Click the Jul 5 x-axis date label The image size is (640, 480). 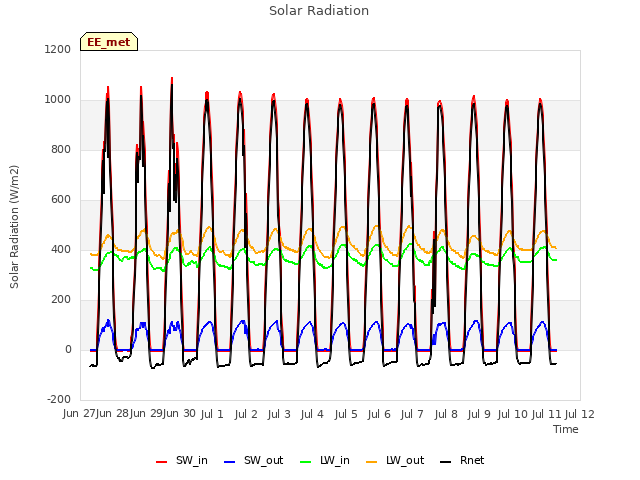[x=346, y=414]
